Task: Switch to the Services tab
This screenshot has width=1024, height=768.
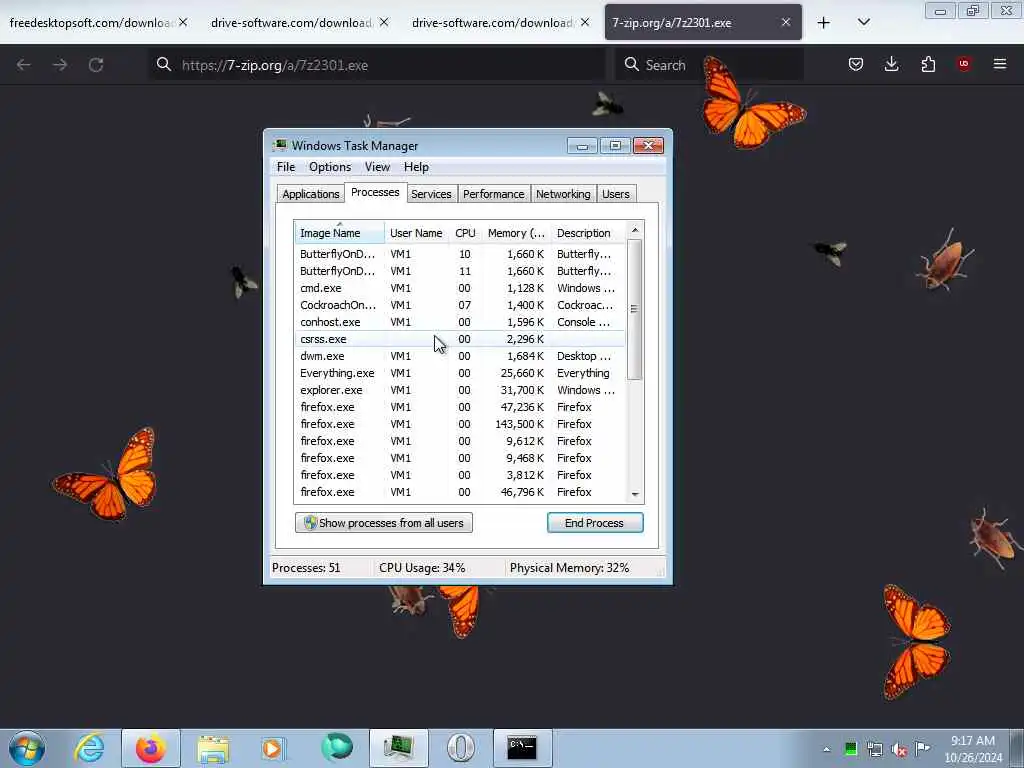Action: (x=431, y=194)
